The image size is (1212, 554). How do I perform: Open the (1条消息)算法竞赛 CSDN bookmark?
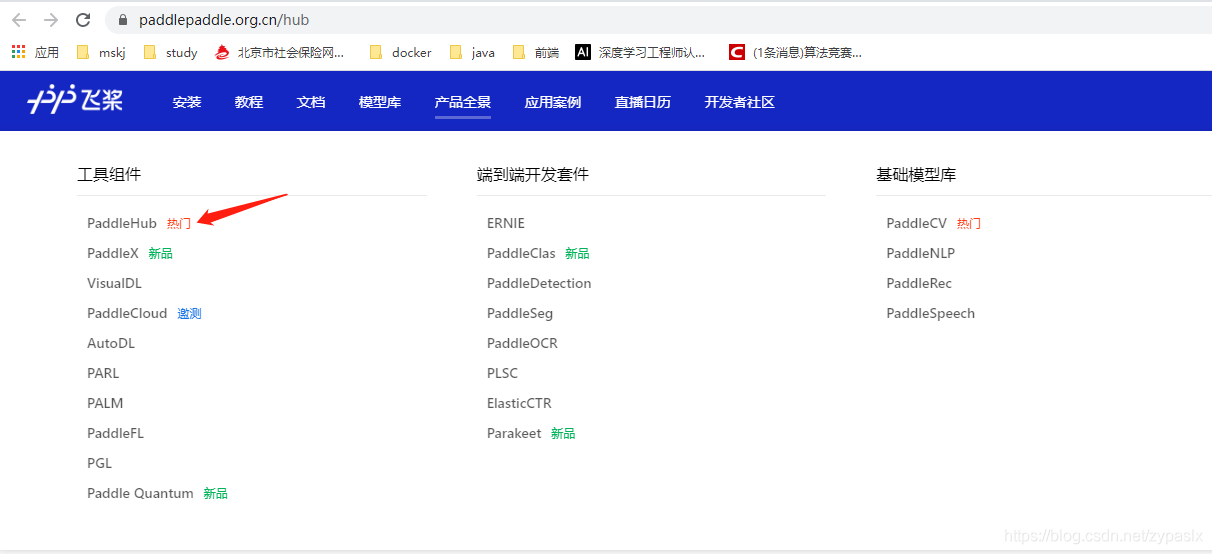coord(796,52)
